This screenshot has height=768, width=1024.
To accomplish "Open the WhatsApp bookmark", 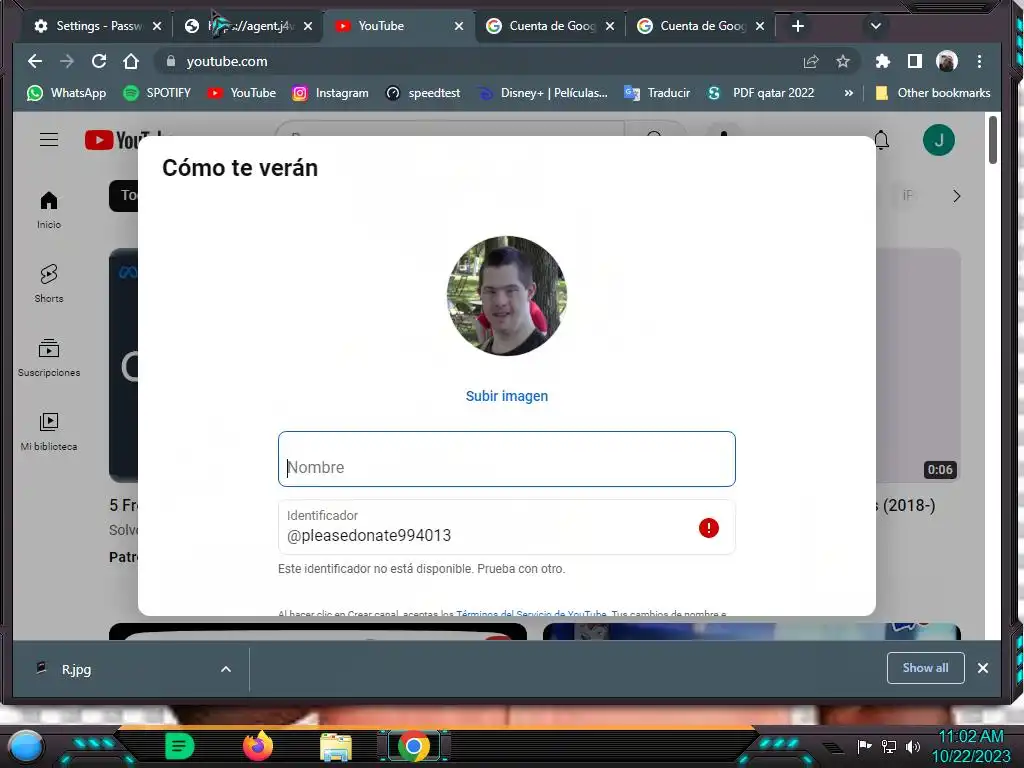I will point(66,93).
